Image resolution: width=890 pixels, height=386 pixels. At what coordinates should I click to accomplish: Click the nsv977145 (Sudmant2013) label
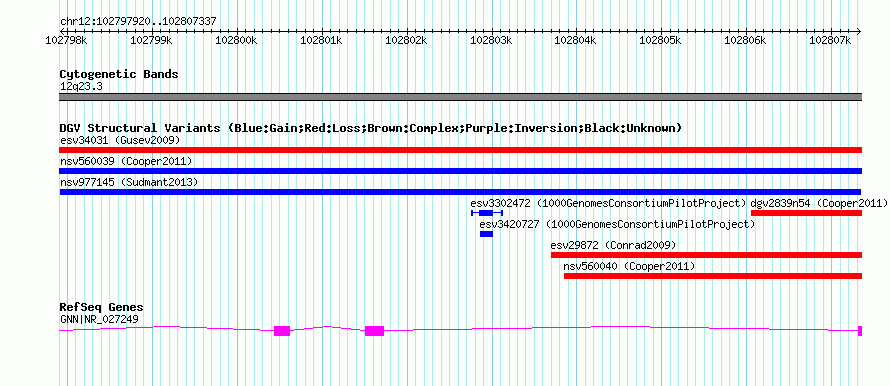129,182
